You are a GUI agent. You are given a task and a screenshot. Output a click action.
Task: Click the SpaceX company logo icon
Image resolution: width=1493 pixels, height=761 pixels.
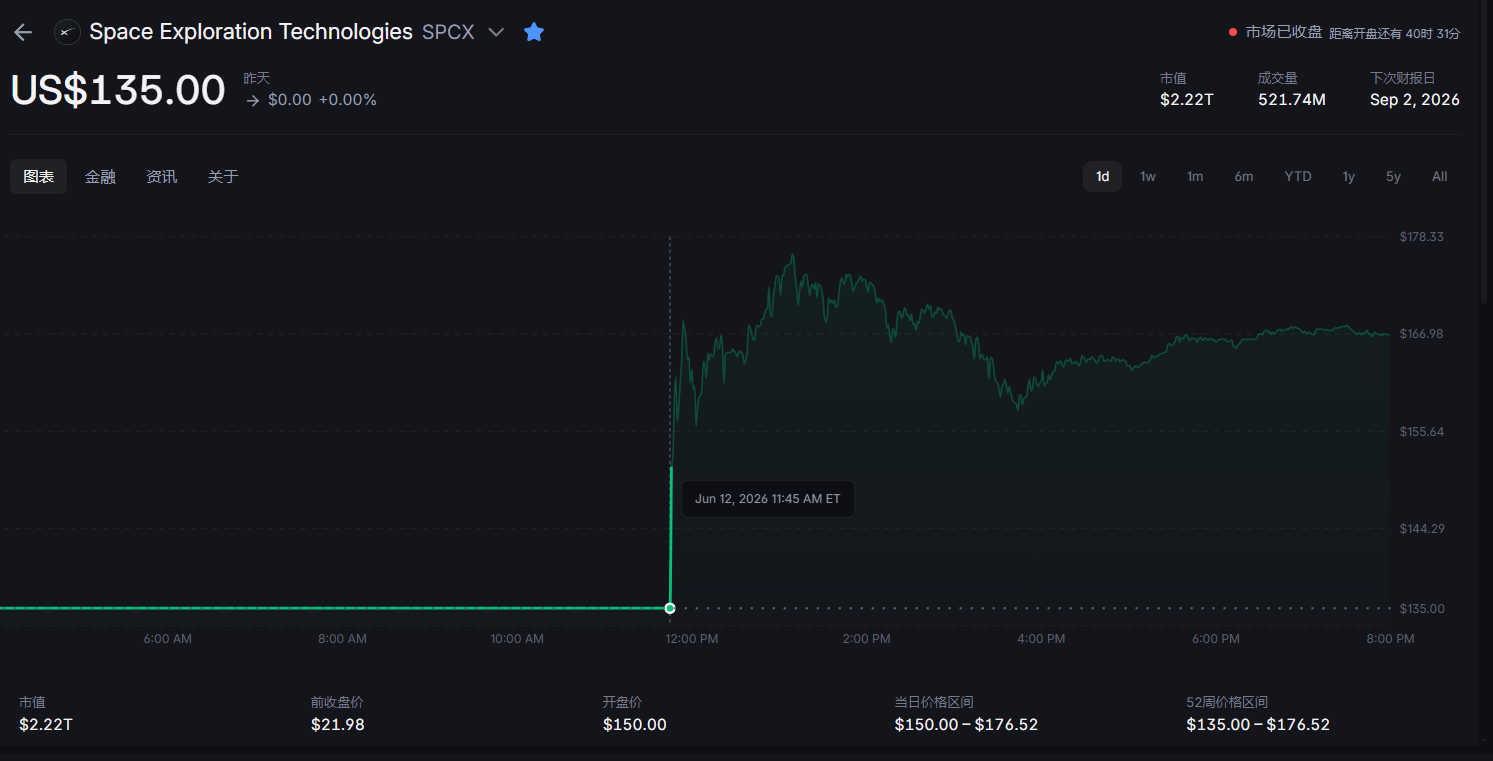click(x=67, y=32)
